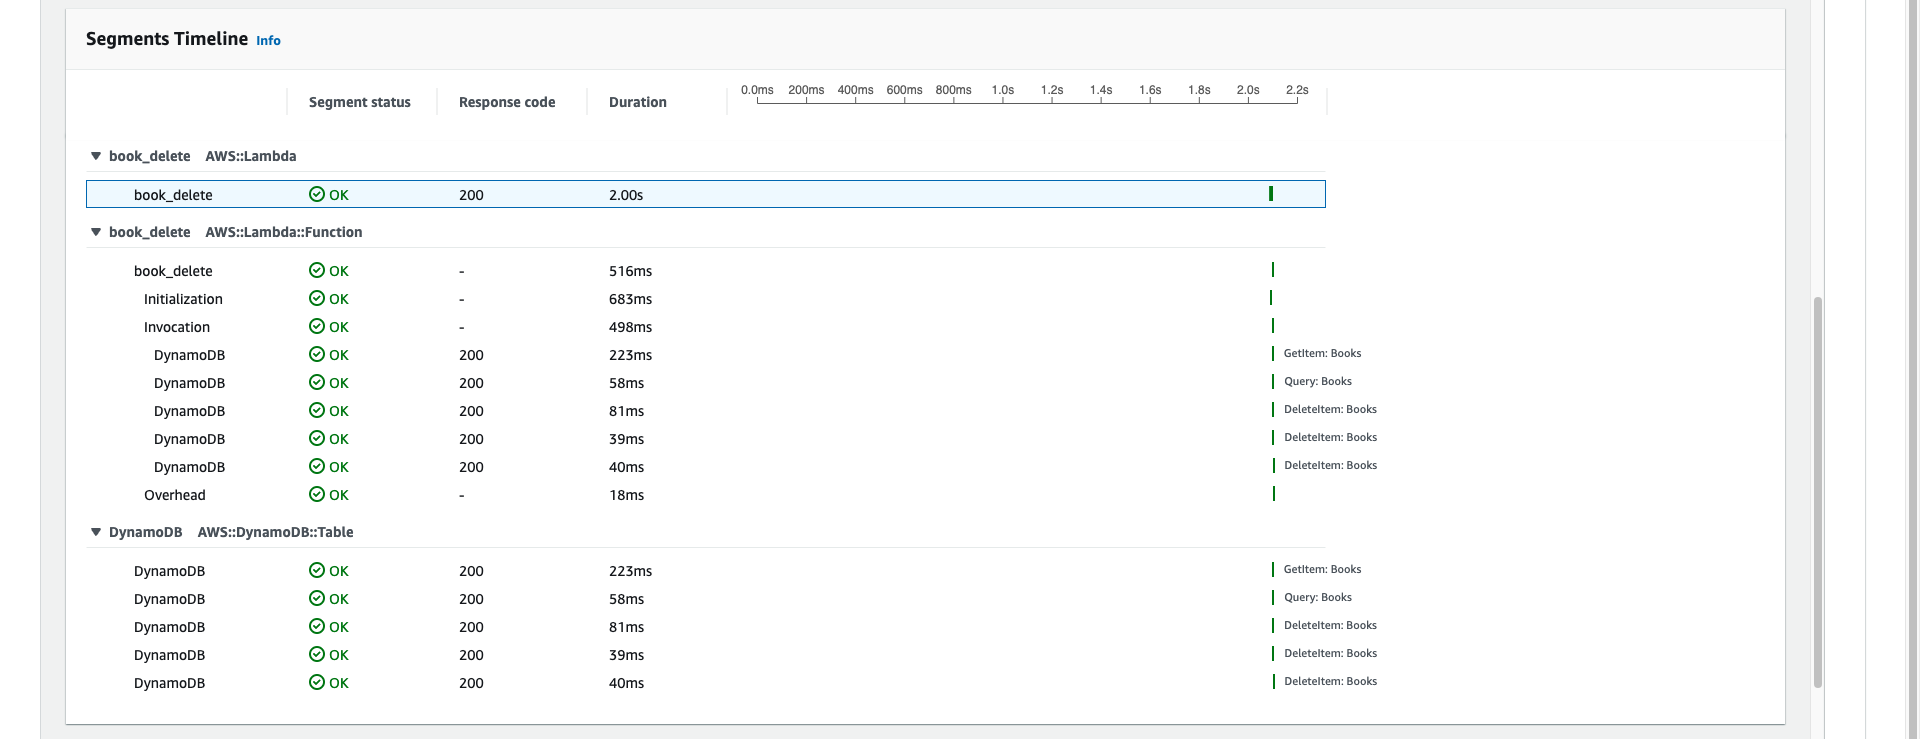Click the OK status icon in the 516ms book_delete row
This screenshot has height=739, width=1920.
click(317, 270)
